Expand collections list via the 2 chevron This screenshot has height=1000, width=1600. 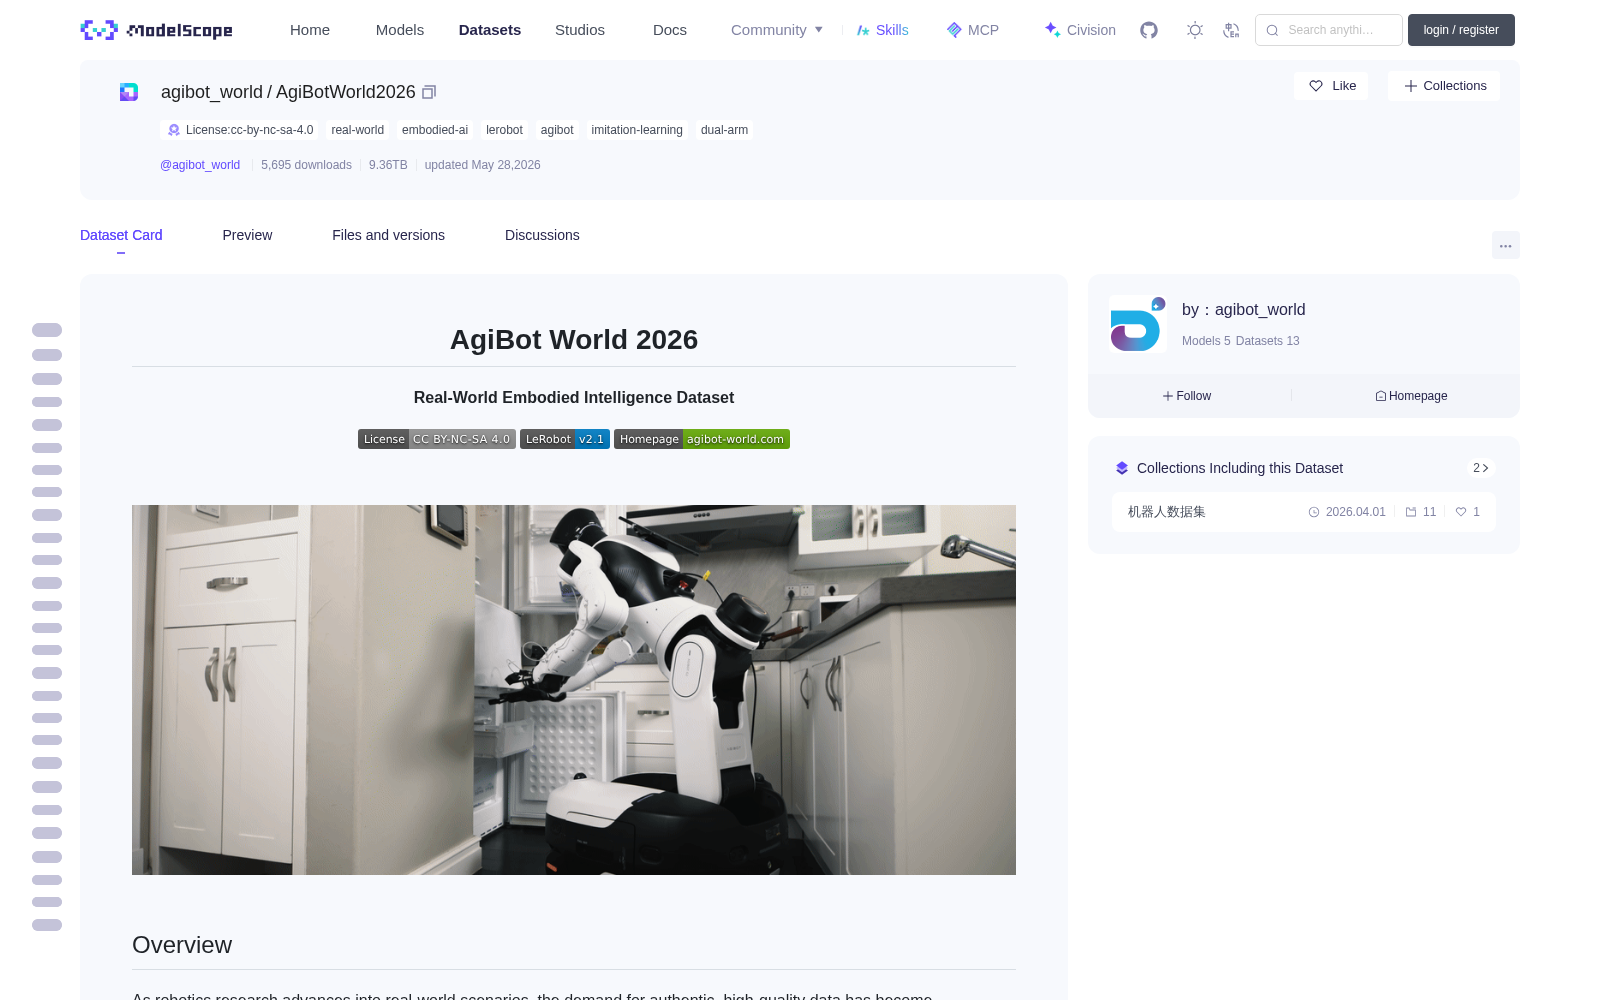1481,468
